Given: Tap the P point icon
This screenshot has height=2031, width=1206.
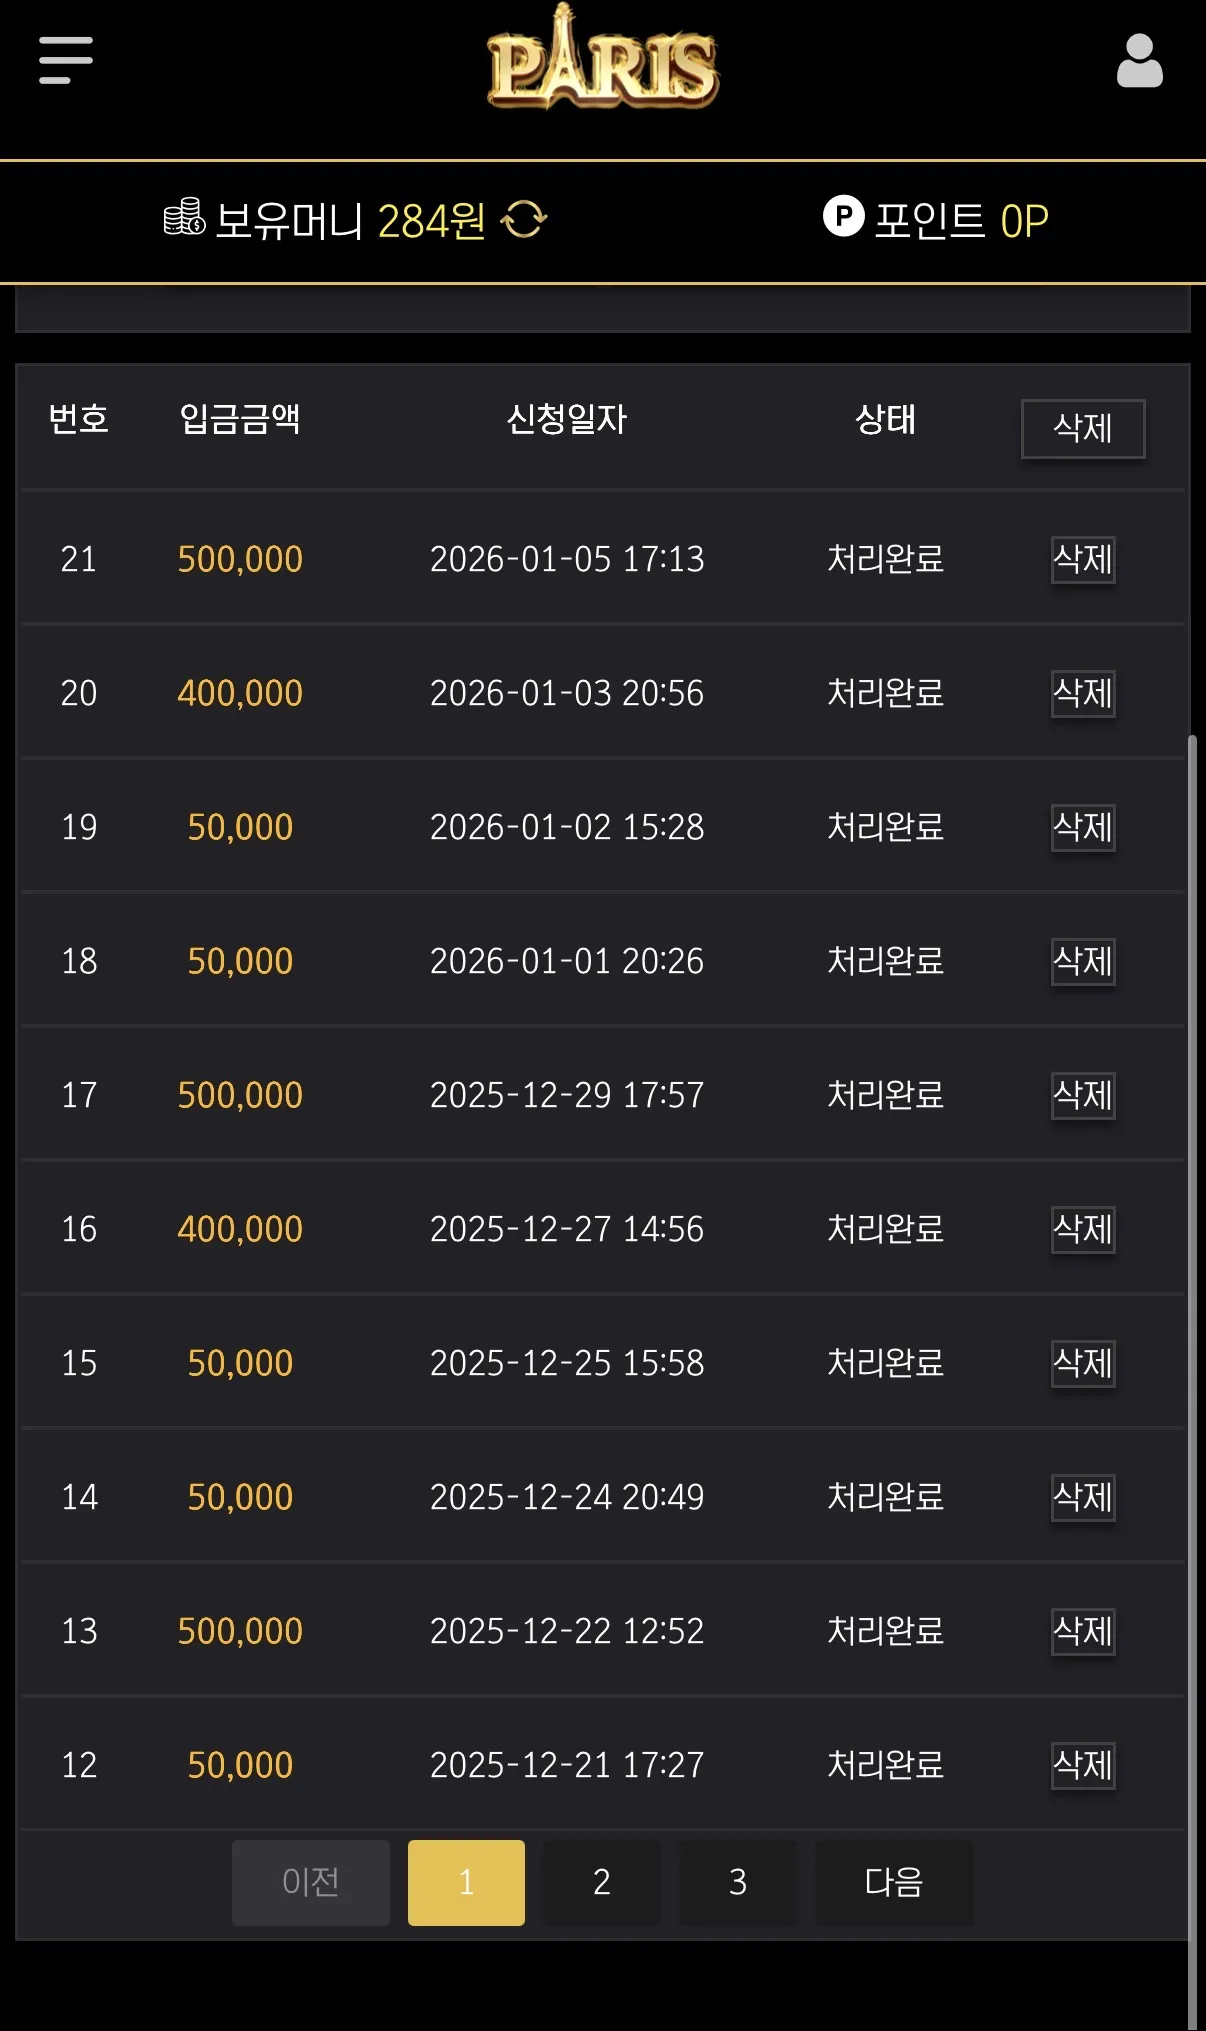Looking at the screenshot, I should 843,216.
